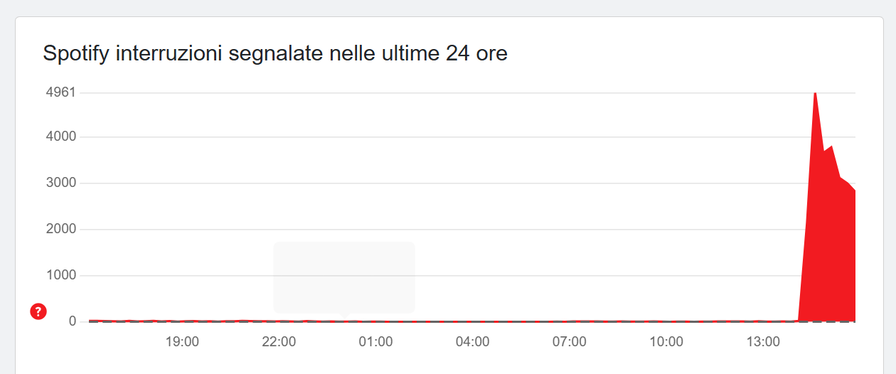The height and width of the screenshot is (374, 896).
Task: Select the 4000 y-axis label
Action: tap(61, 137)
